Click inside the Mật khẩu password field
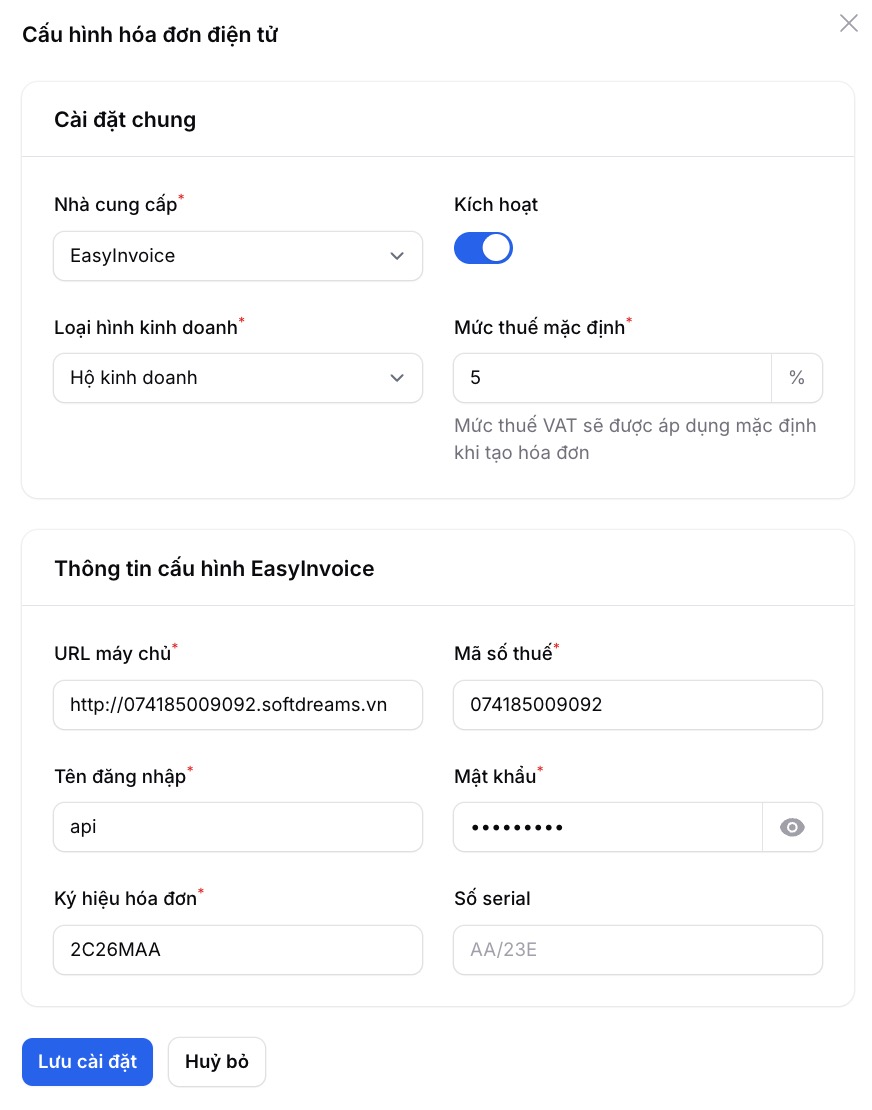 607,827
